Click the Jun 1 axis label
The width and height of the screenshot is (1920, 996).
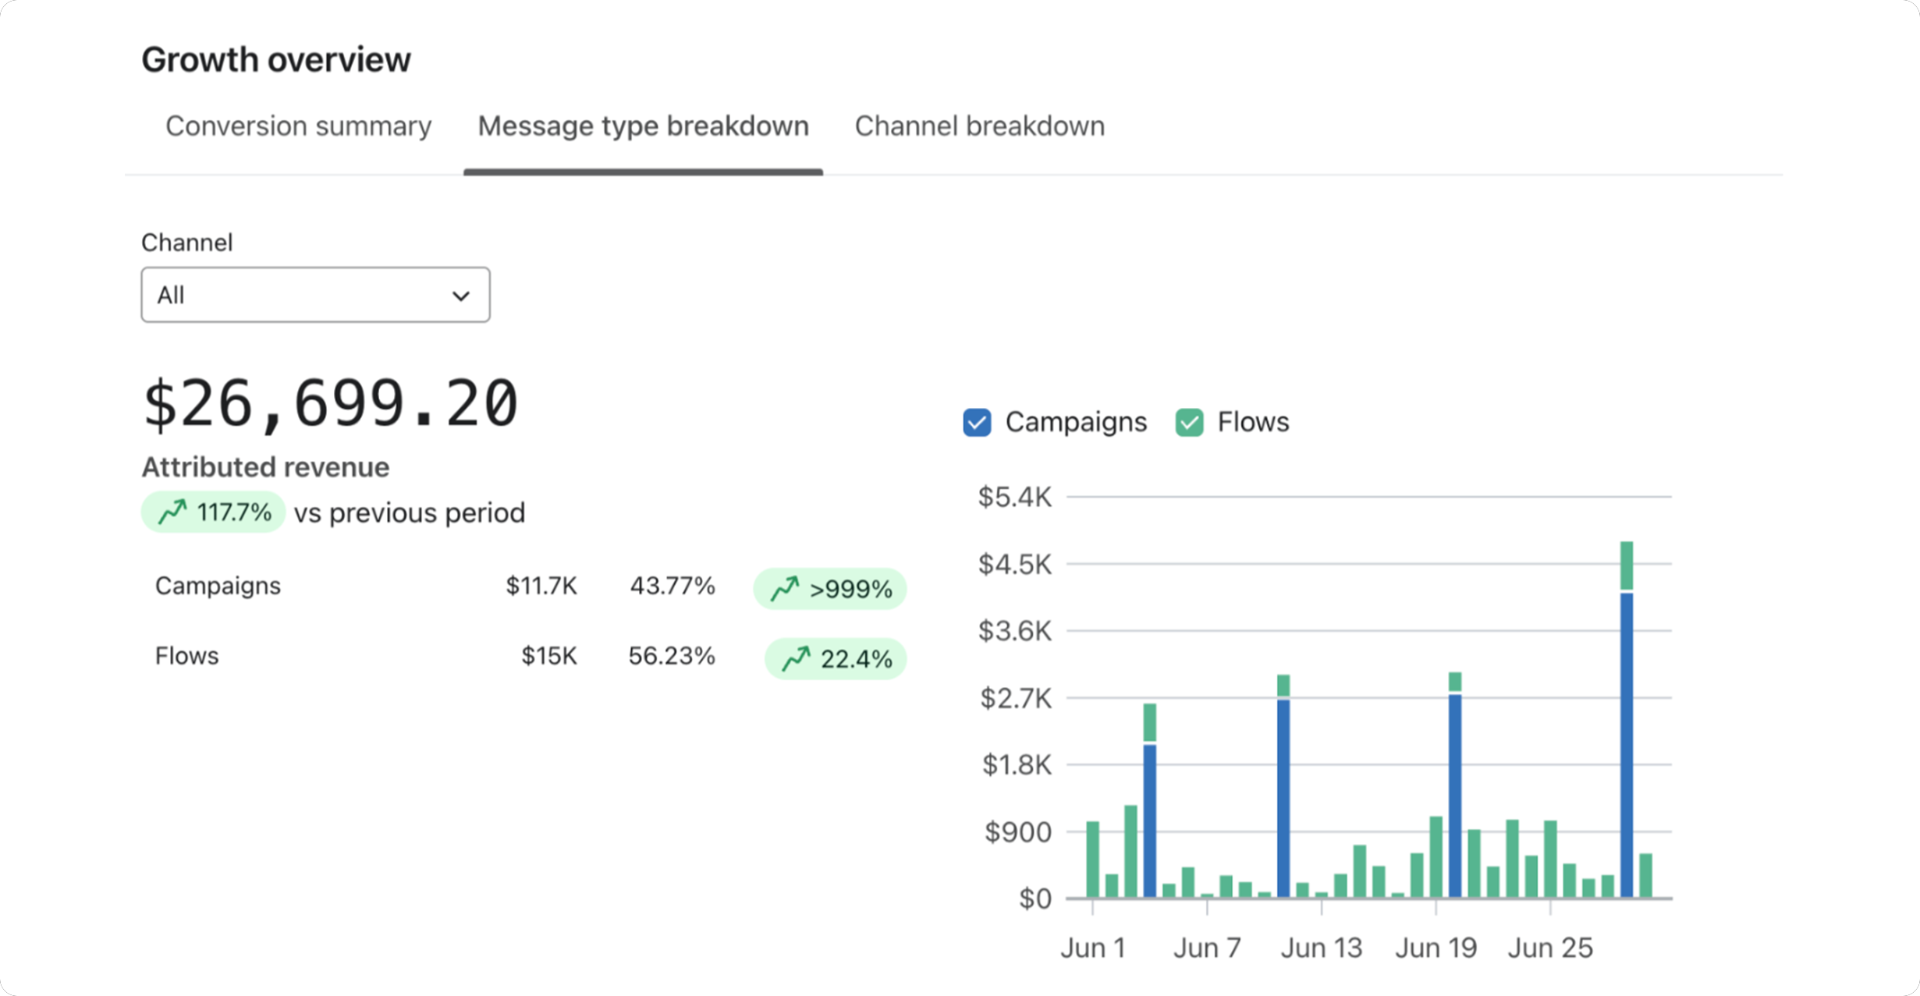click(x=1093, y=948)
